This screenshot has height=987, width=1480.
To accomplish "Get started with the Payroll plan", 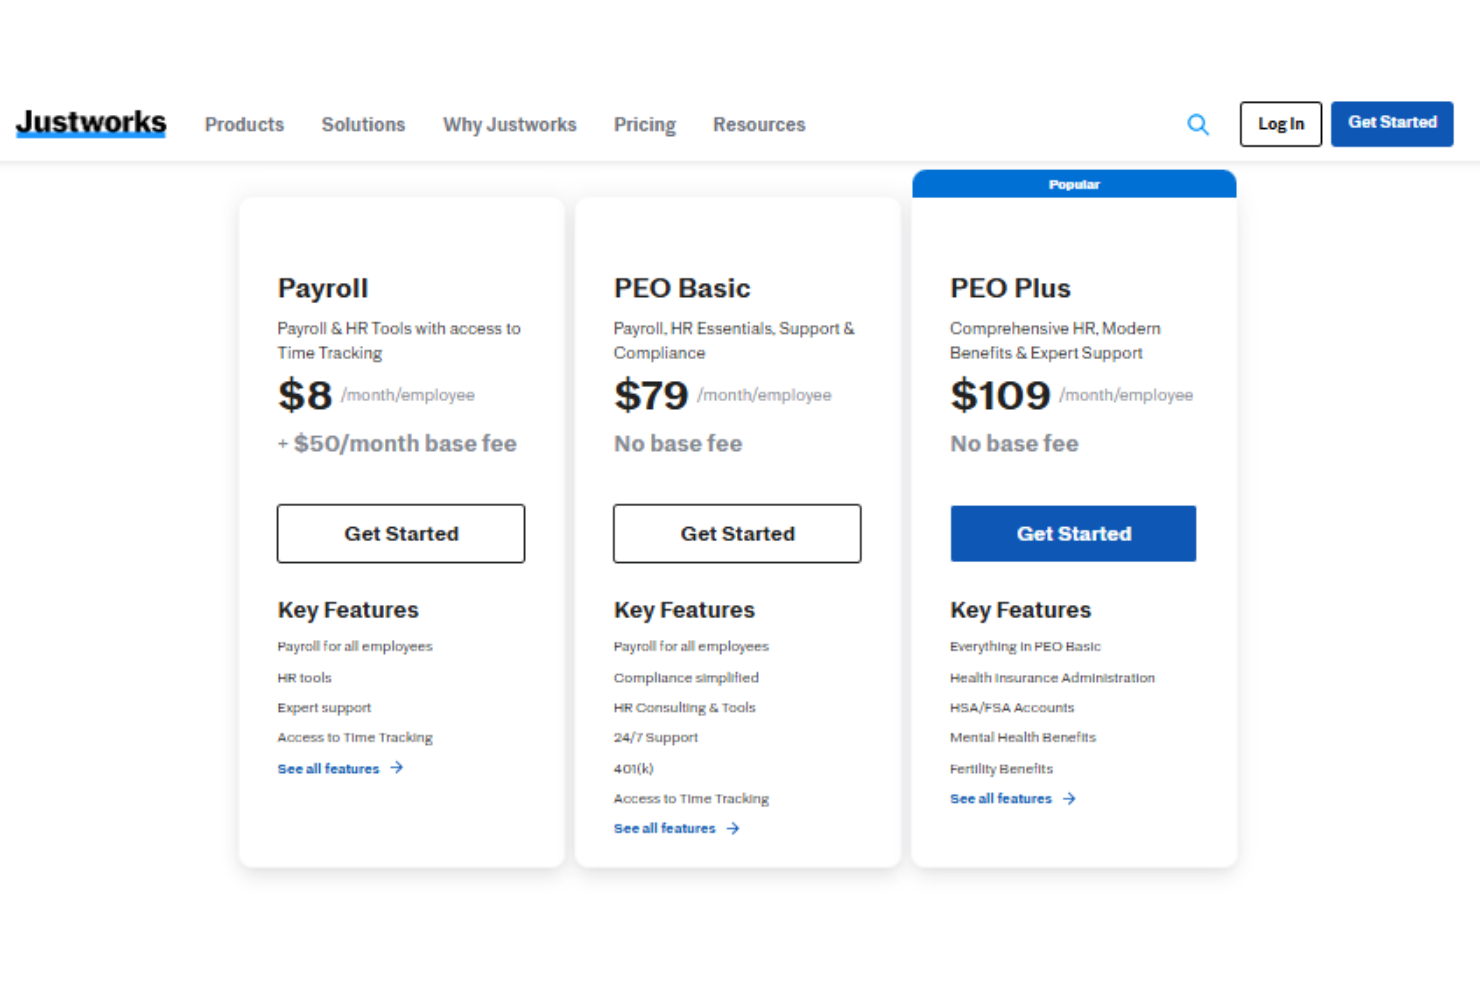I will (x=401, y=533).
